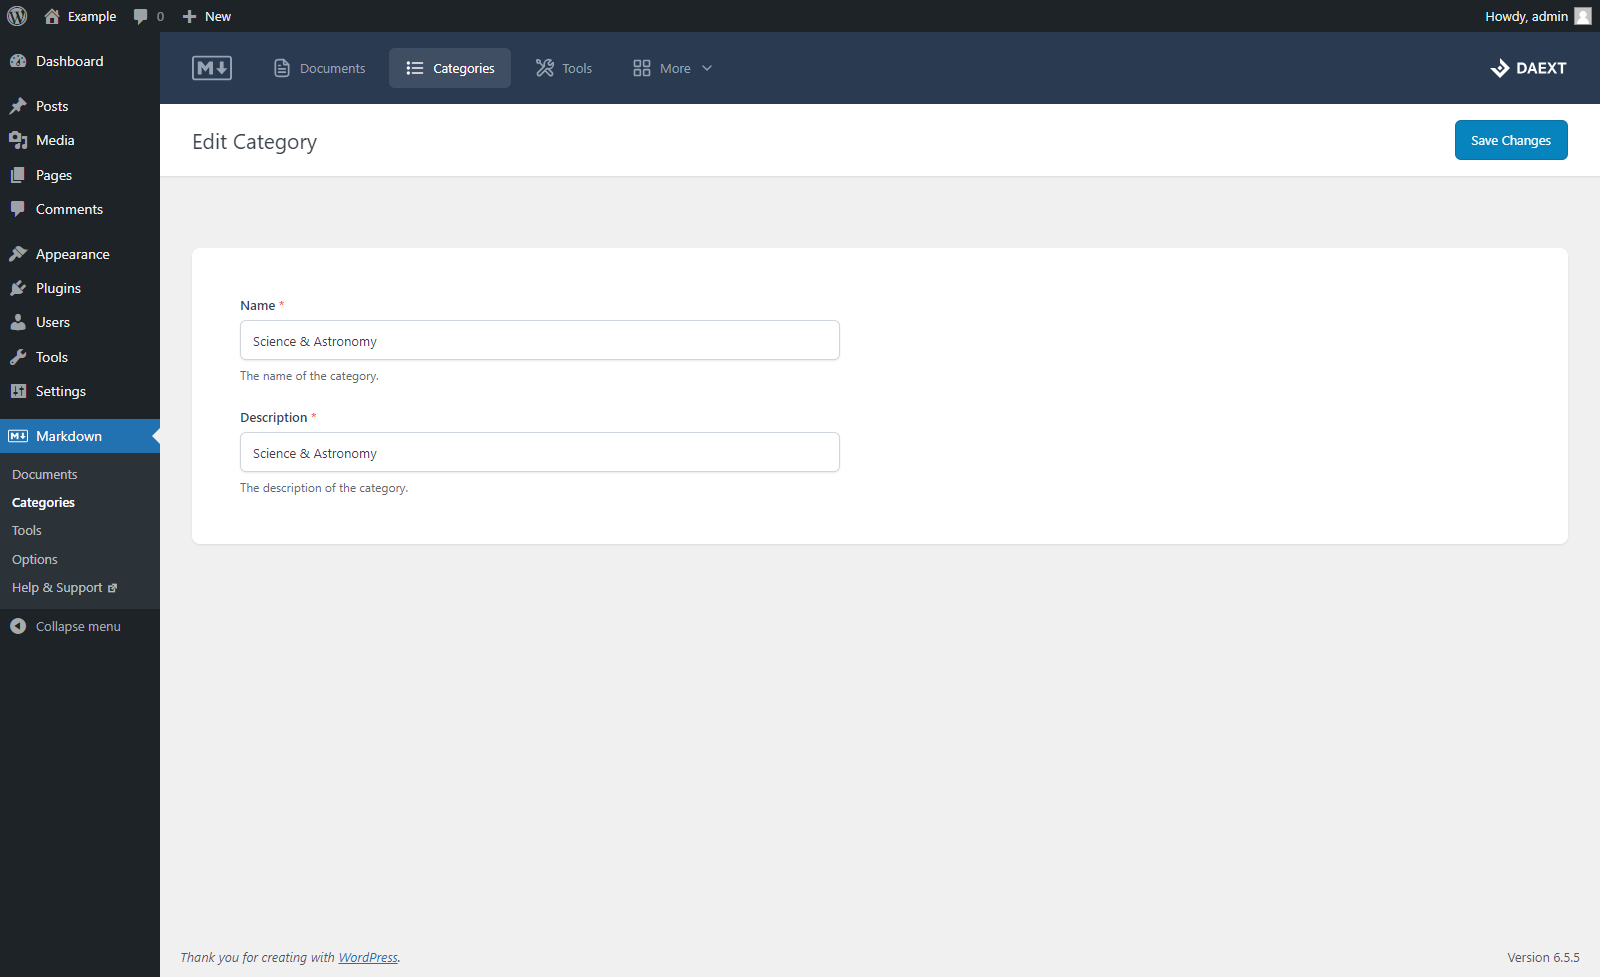
Task: Click the WordPress logo icon
Action: [x=17, y=16]
